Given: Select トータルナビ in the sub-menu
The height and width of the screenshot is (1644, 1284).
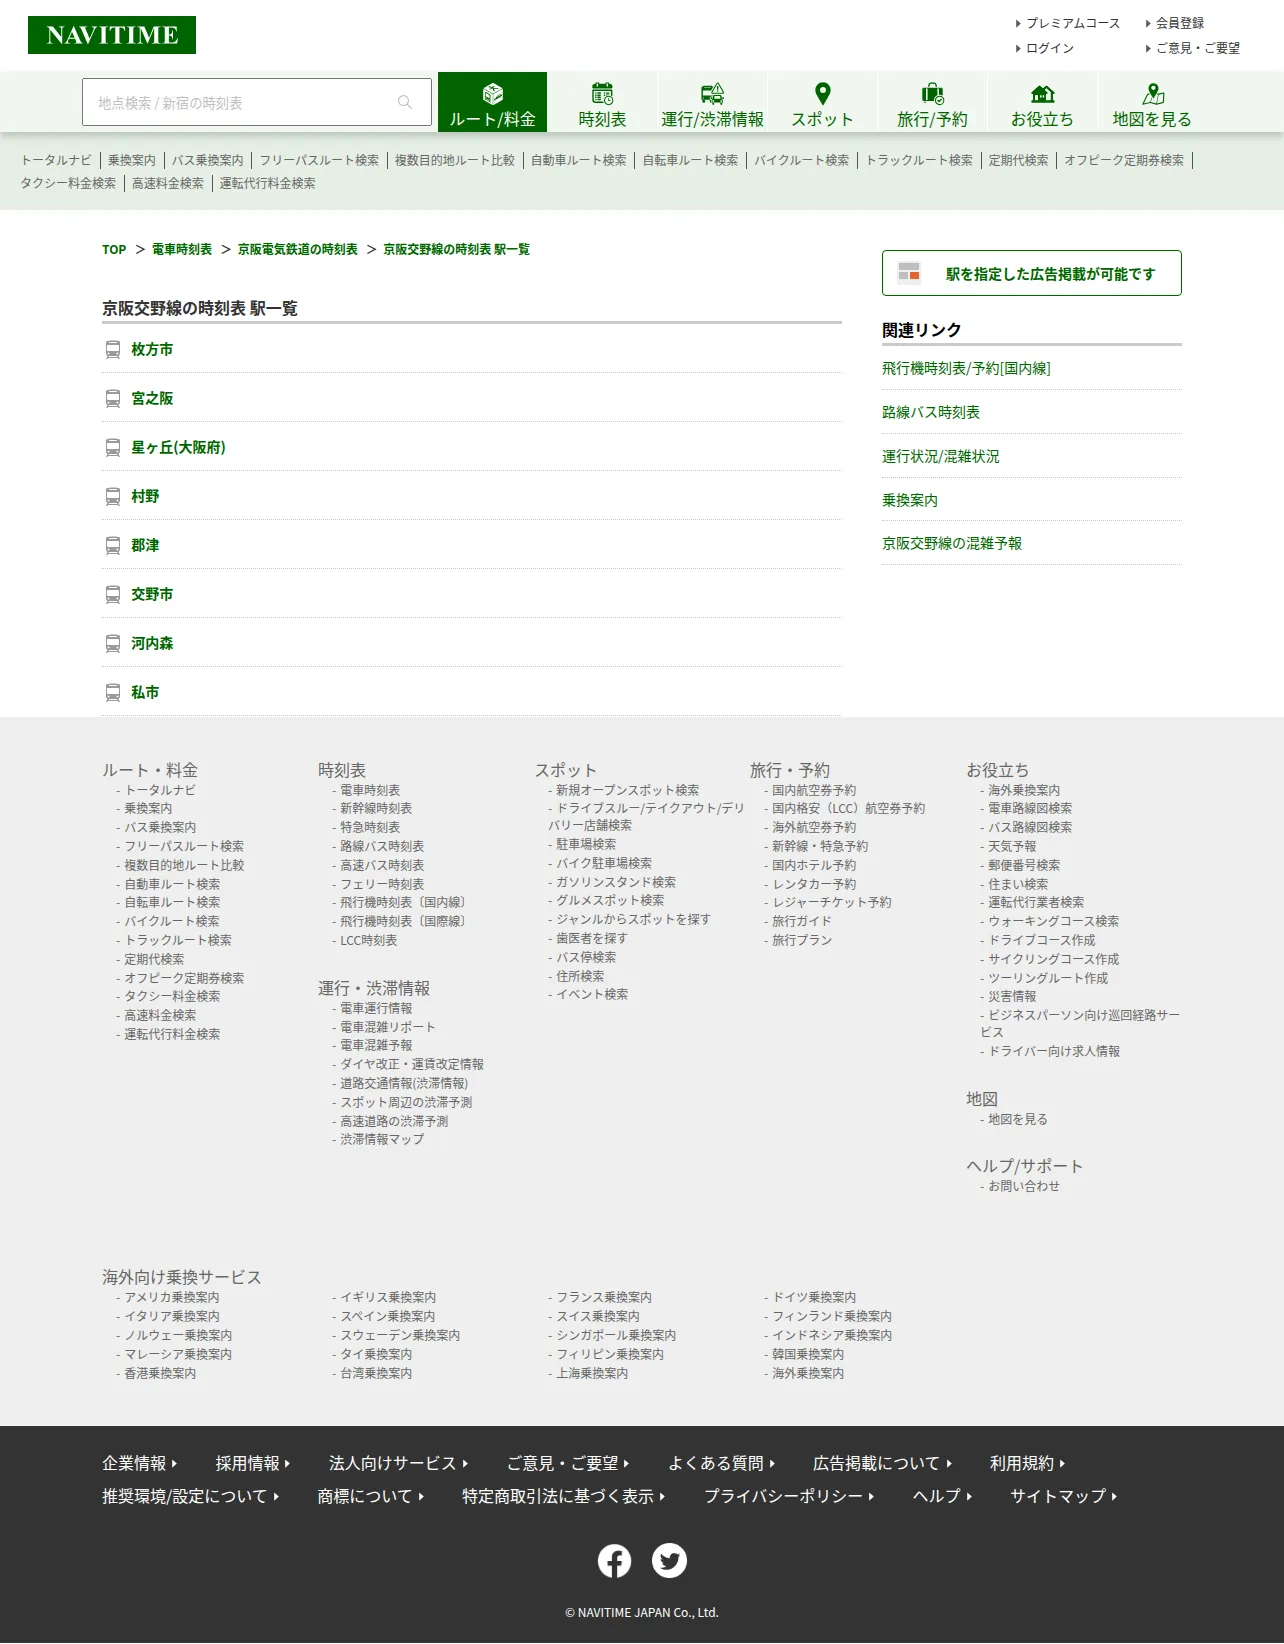Looking at the screenshot, I should tap(56, 160).
